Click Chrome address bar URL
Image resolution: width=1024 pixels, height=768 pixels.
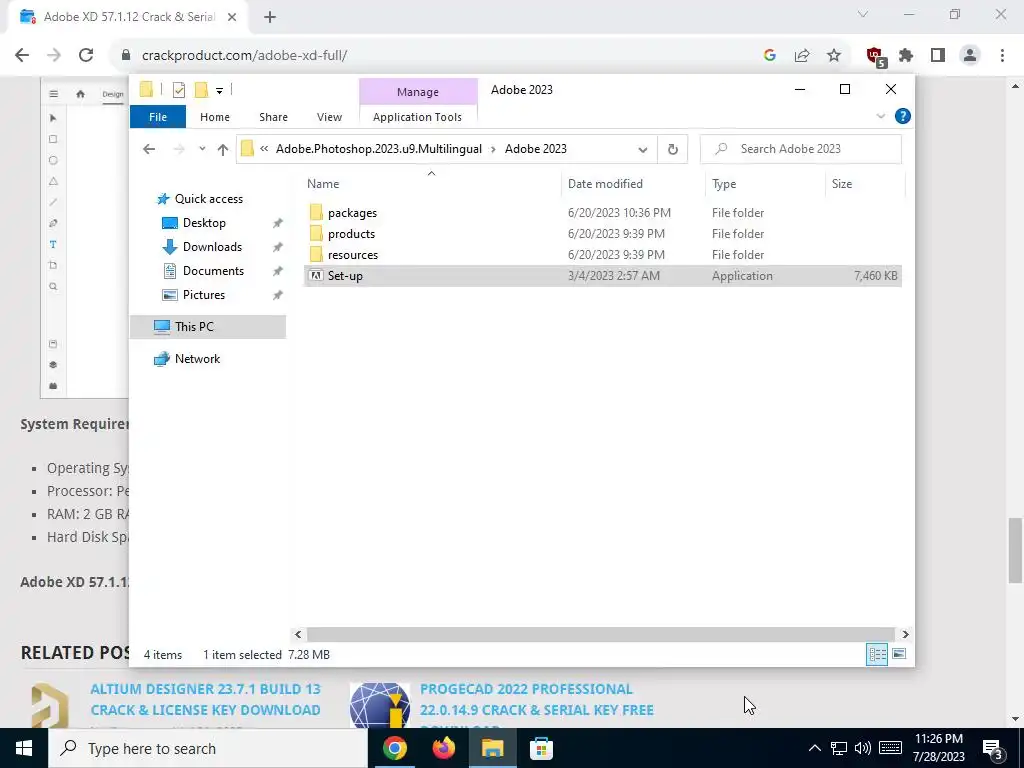coord(244,56)
